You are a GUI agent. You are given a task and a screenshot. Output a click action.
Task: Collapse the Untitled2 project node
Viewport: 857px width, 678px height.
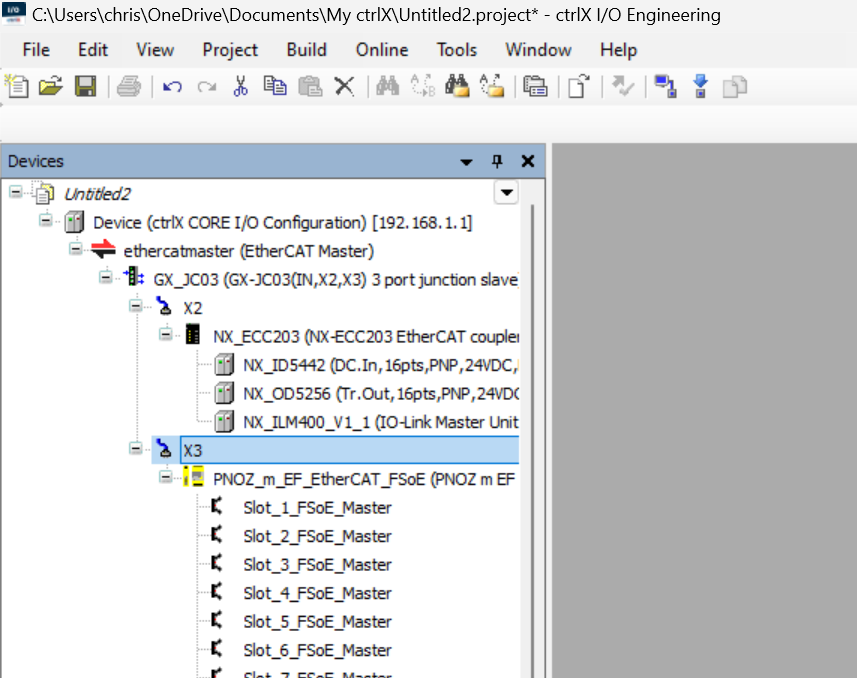pyautogui.click(x=16, y=192)
